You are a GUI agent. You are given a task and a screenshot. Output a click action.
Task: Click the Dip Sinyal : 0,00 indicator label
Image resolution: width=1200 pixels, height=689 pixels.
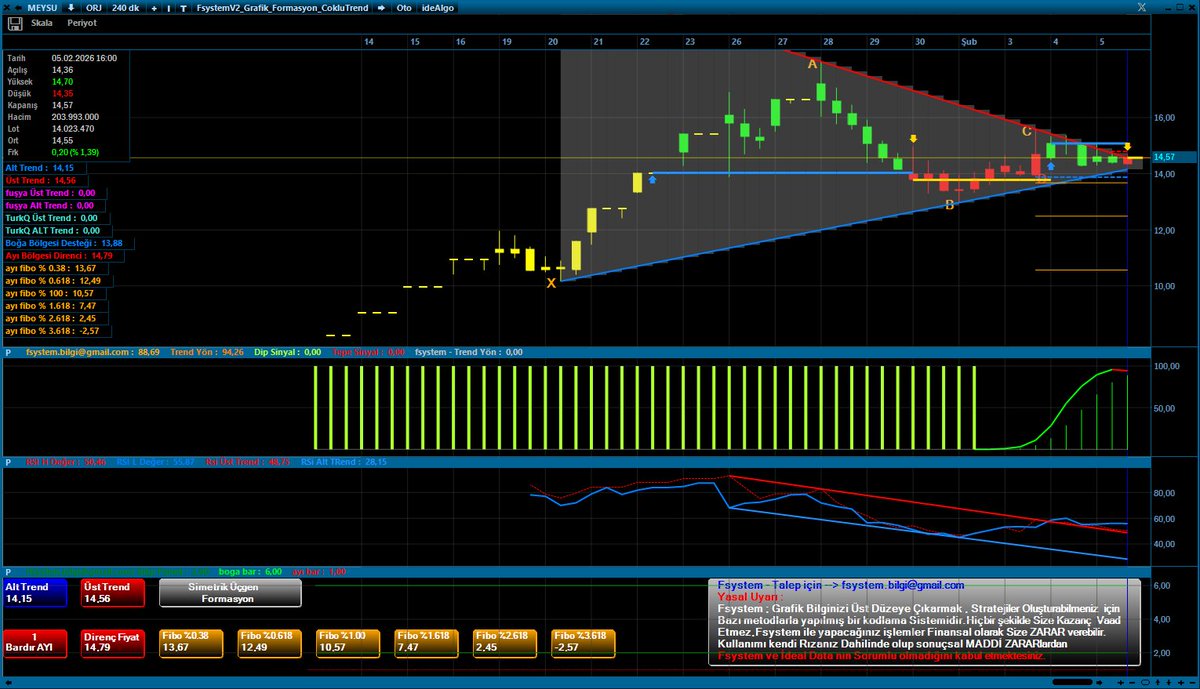[287, 352]
